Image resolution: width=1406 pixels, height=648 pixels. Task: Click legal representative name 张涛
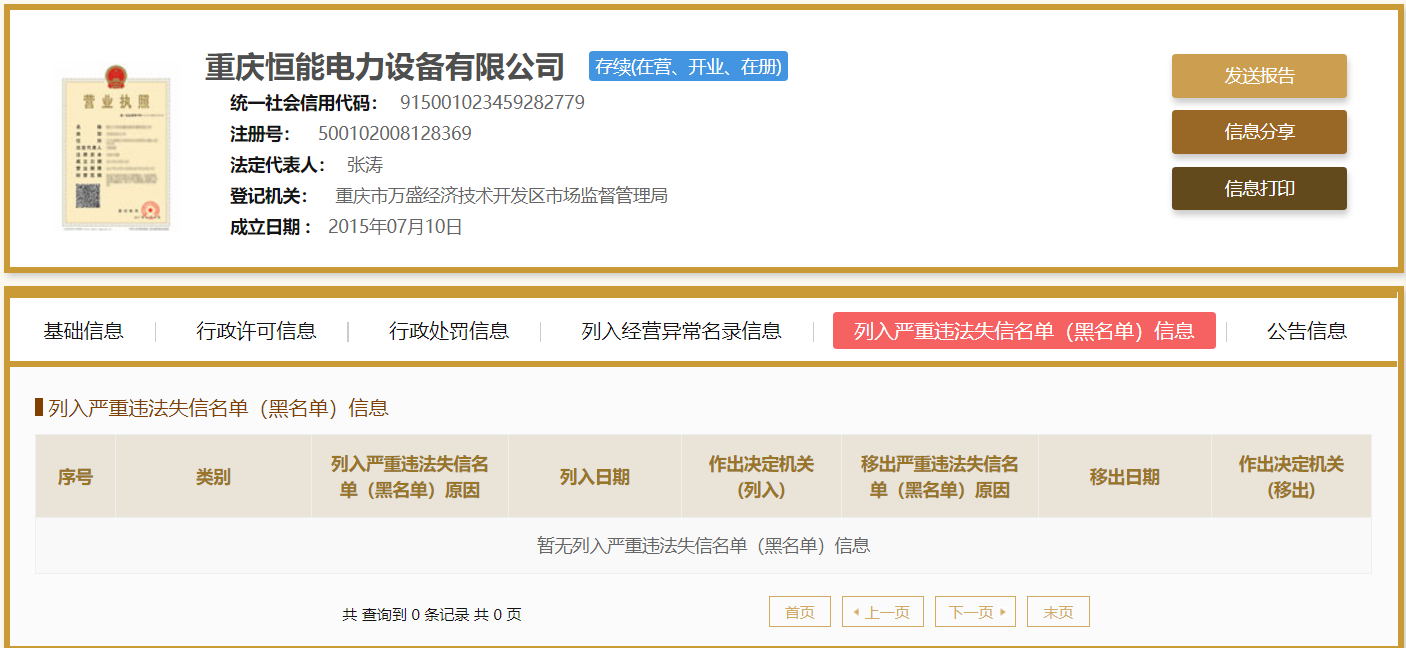(x=365, y=165)
